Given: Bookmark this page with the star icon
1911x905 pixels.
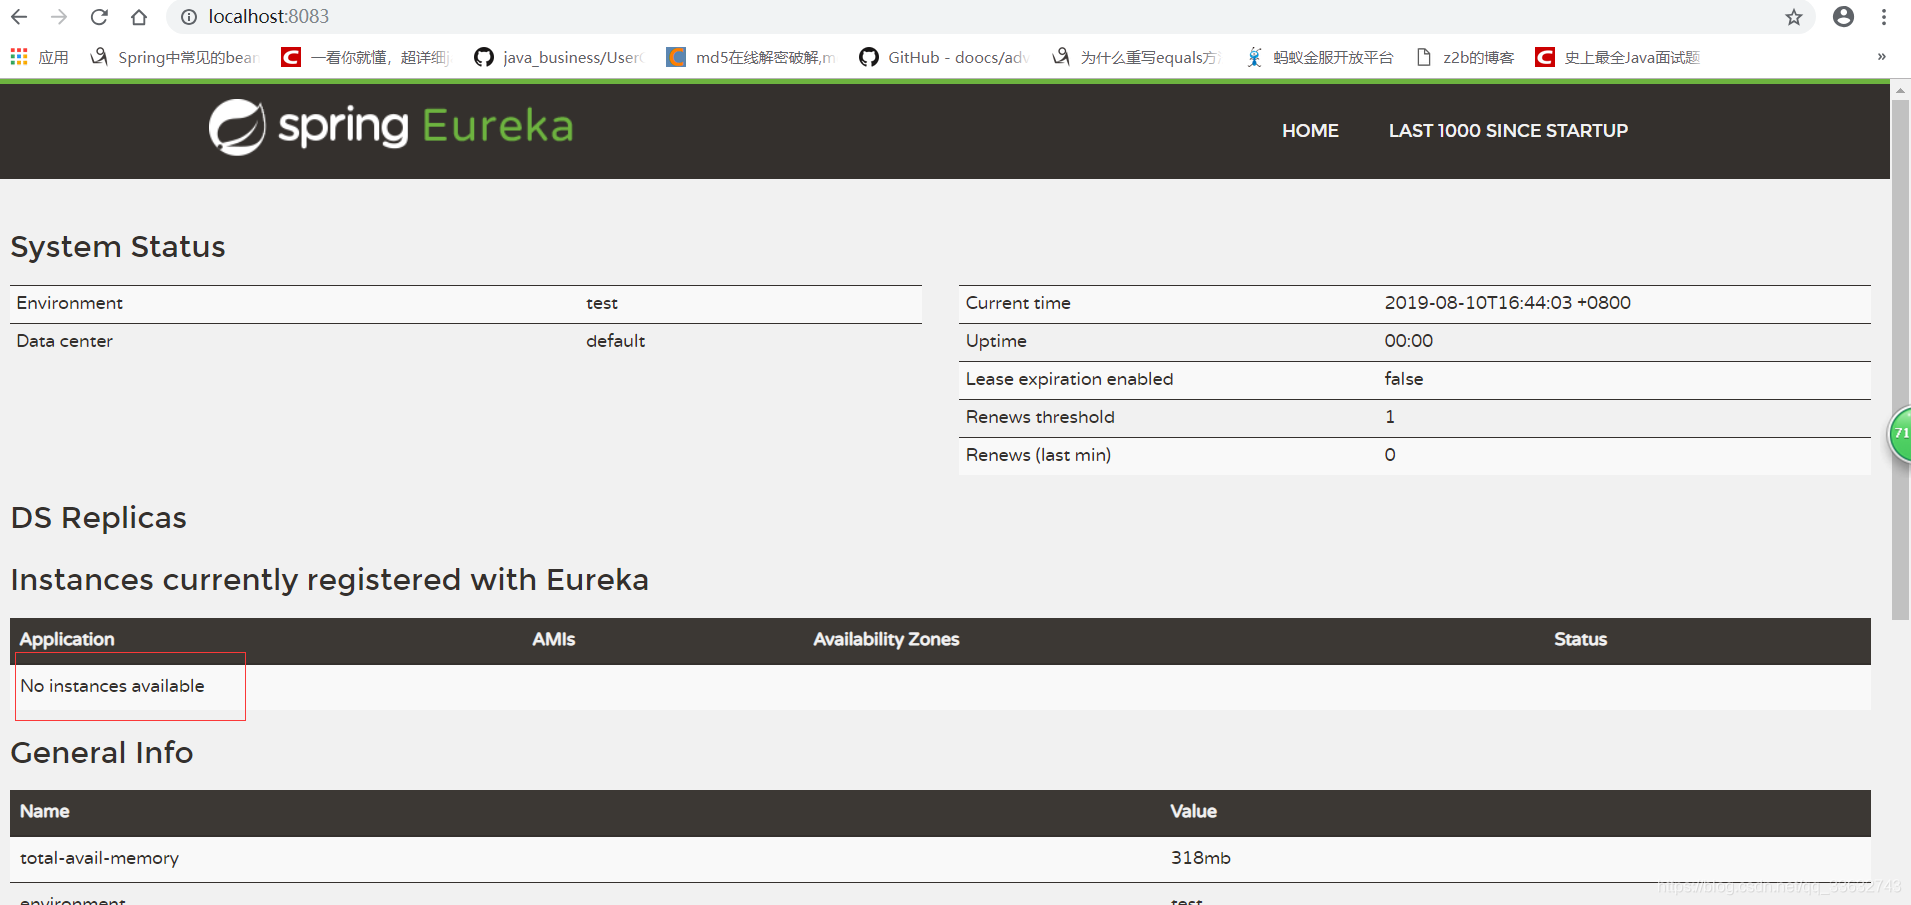Looking at the screenshot, I should 1794,17.
